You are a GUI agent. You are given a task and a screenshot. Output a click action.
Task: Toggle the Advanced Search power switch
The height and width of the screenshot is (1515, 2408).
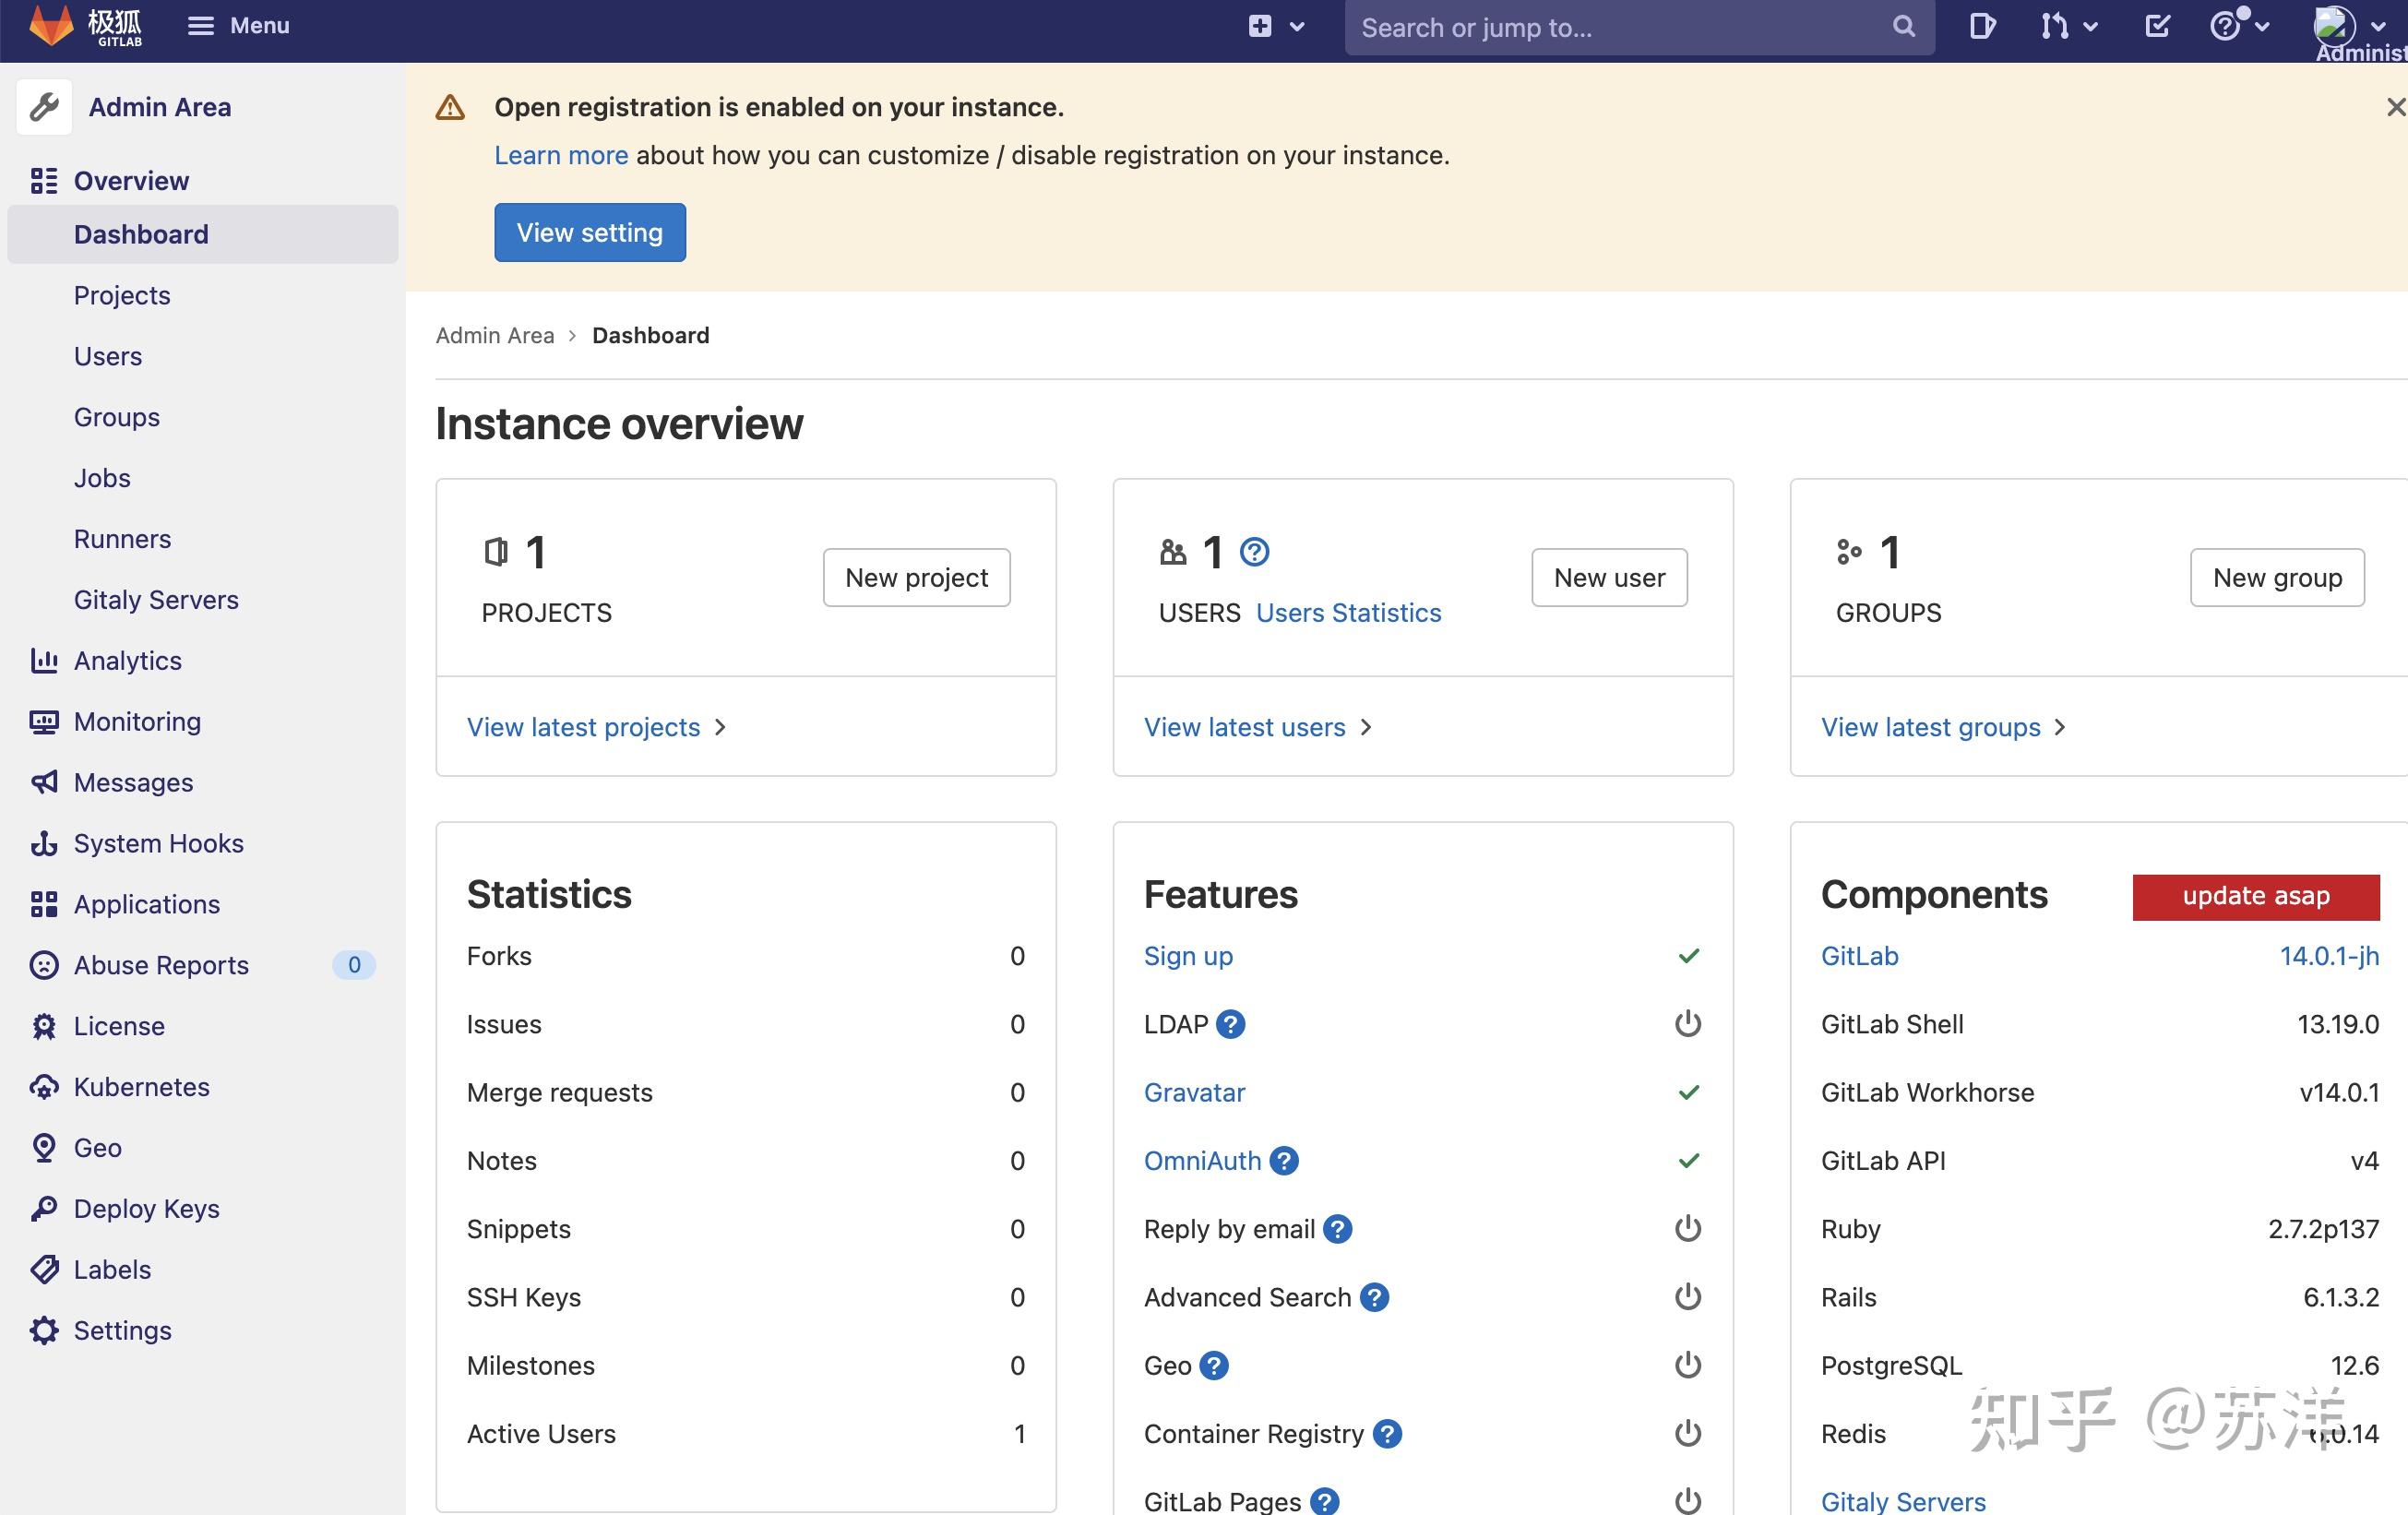click(1687, 1296)
